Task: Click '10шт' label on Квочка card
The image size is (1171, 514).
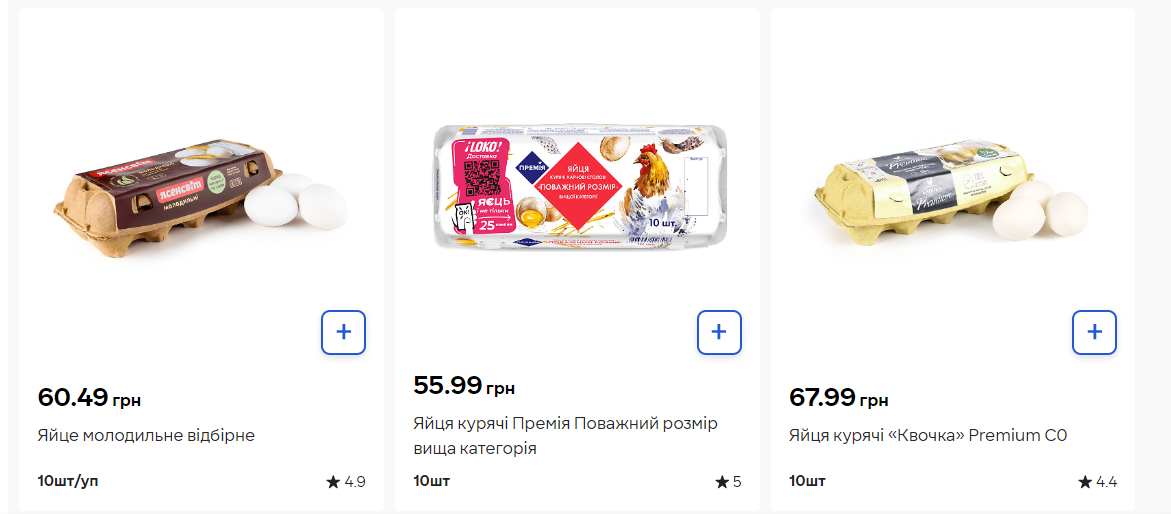Action: [x=807, y=481]
